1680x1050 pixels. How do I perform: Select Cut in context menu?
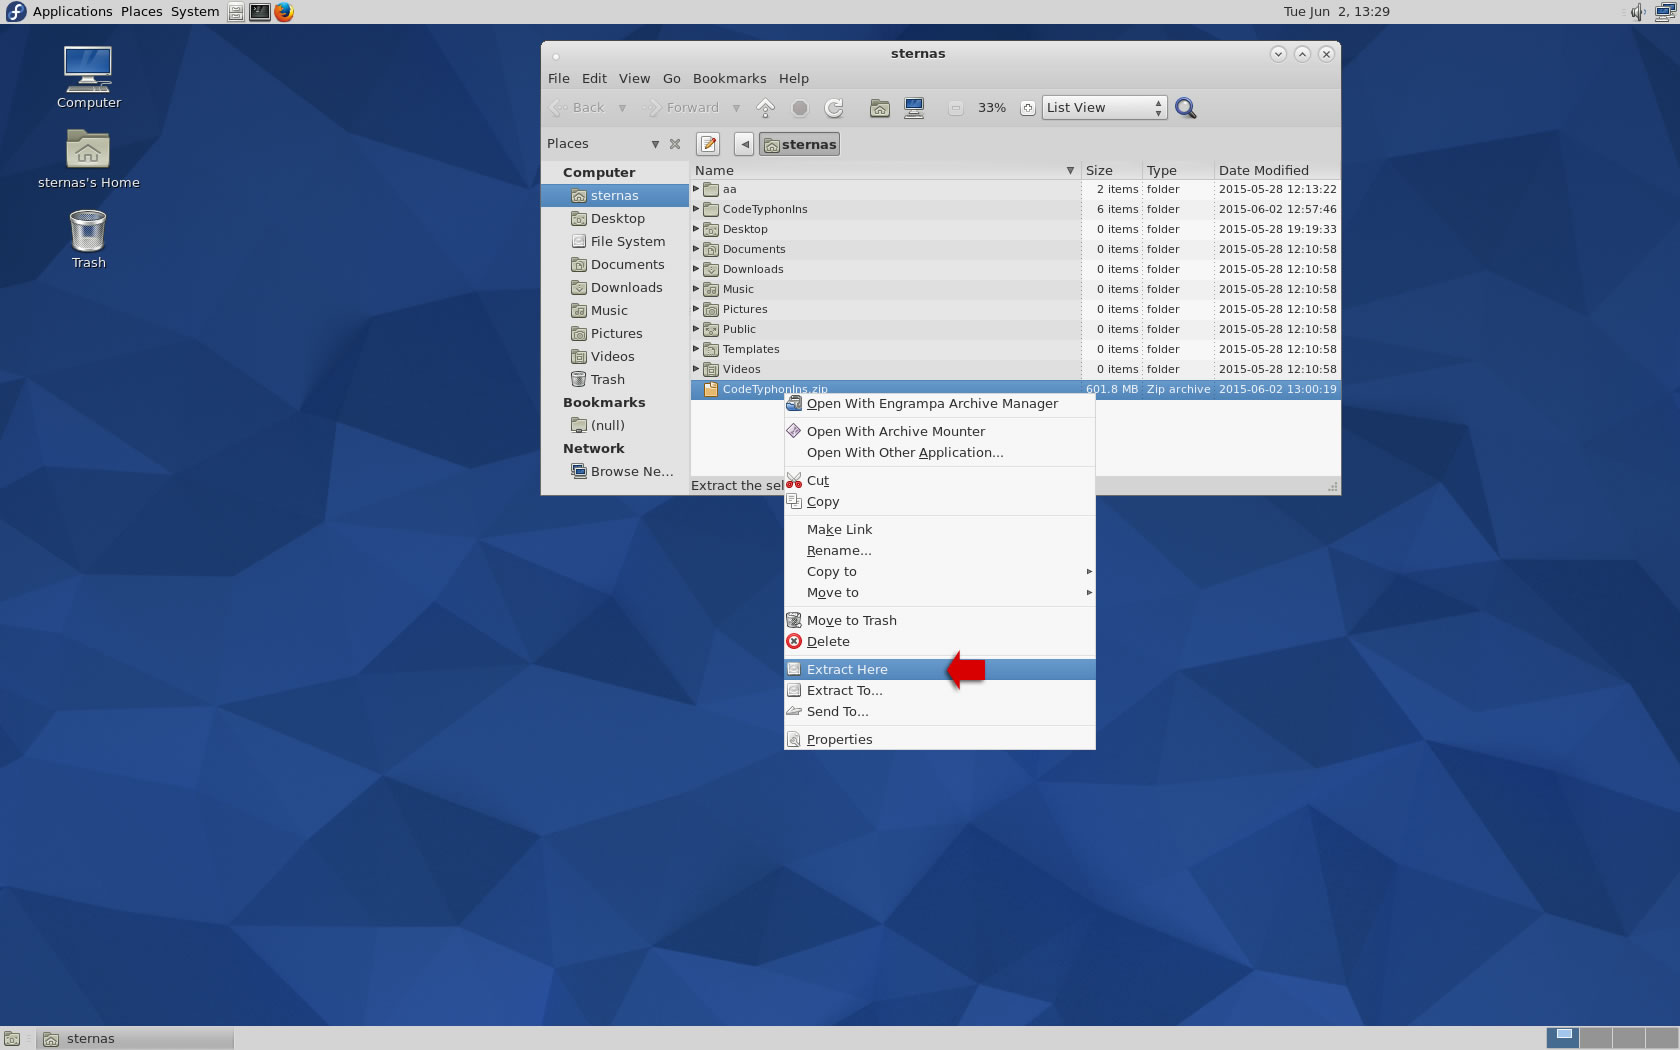[940, 481]
